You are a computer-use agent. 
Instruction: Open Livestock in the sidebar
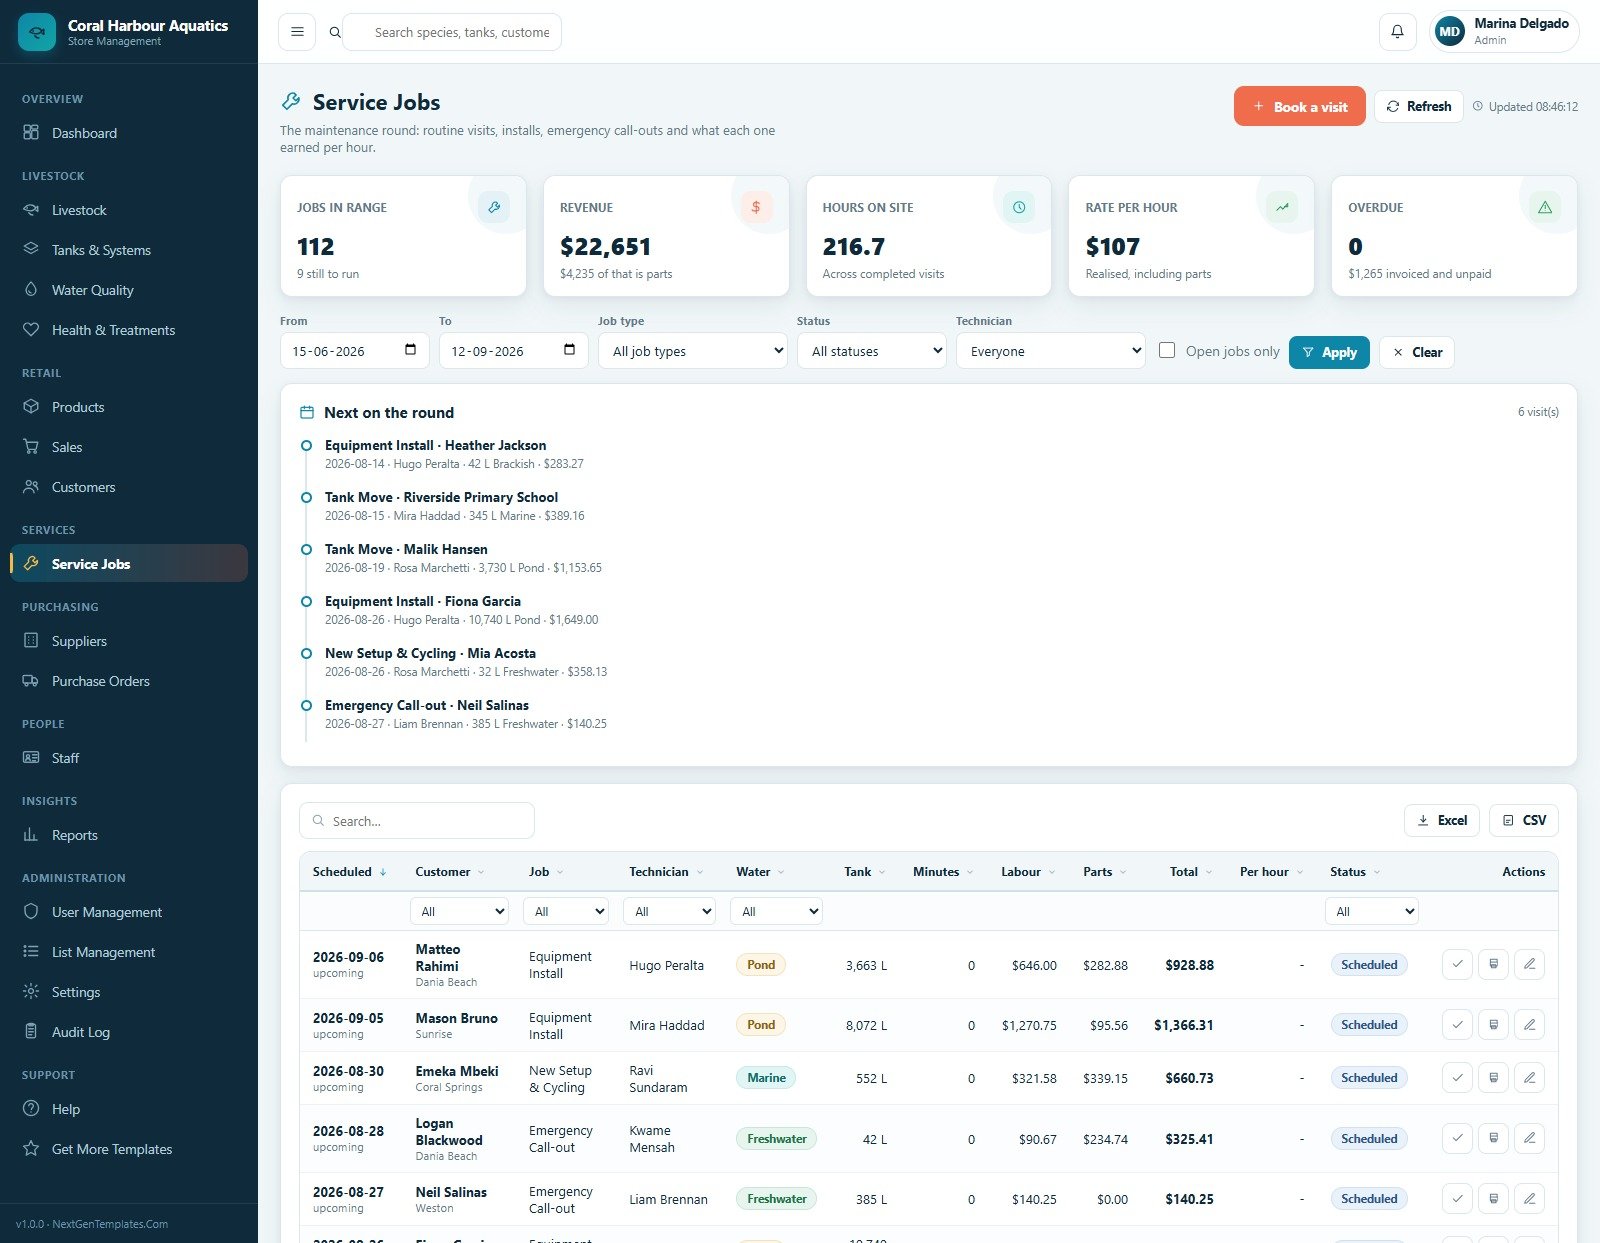point(129,210)
